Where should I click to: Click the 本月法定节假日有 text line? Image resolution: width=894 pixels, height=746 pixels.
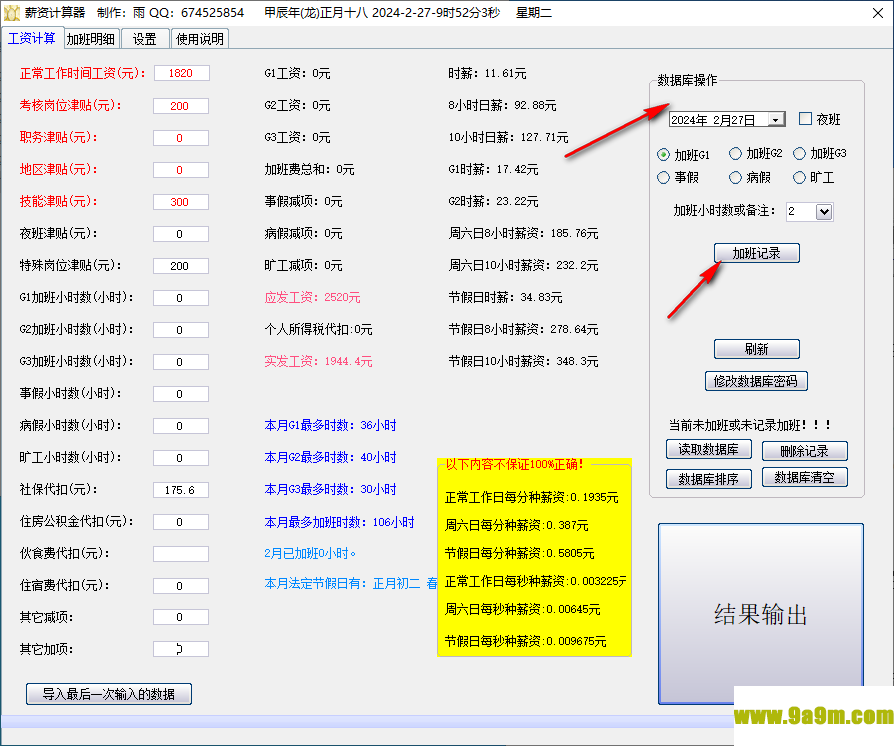[351, 583]
